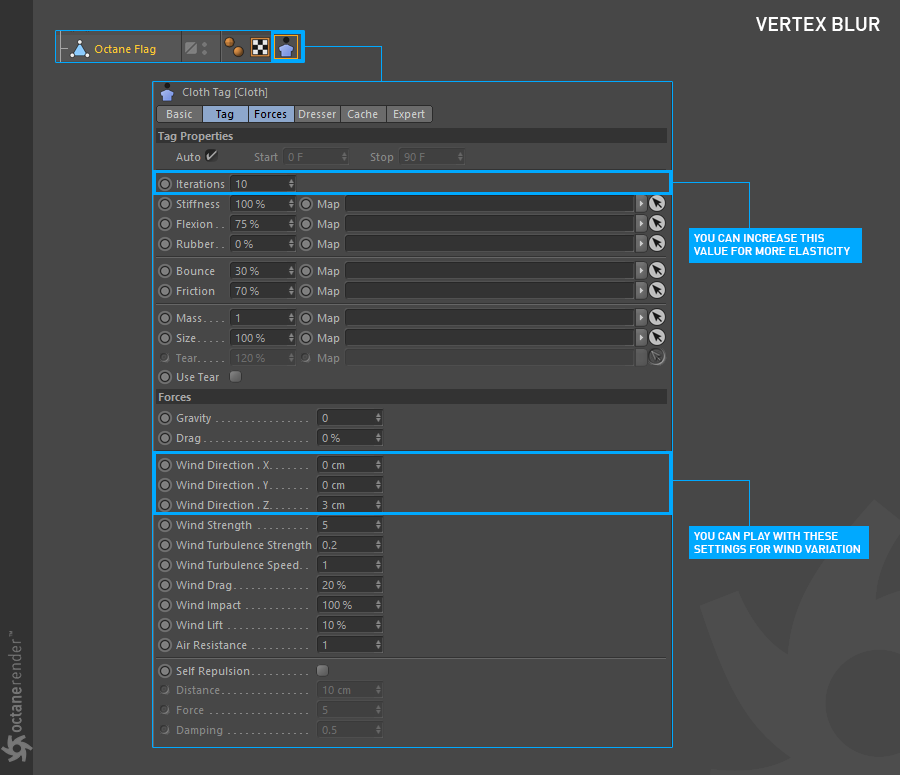Click the Phong spheres tag on Octane Flag

pos(234,47)
